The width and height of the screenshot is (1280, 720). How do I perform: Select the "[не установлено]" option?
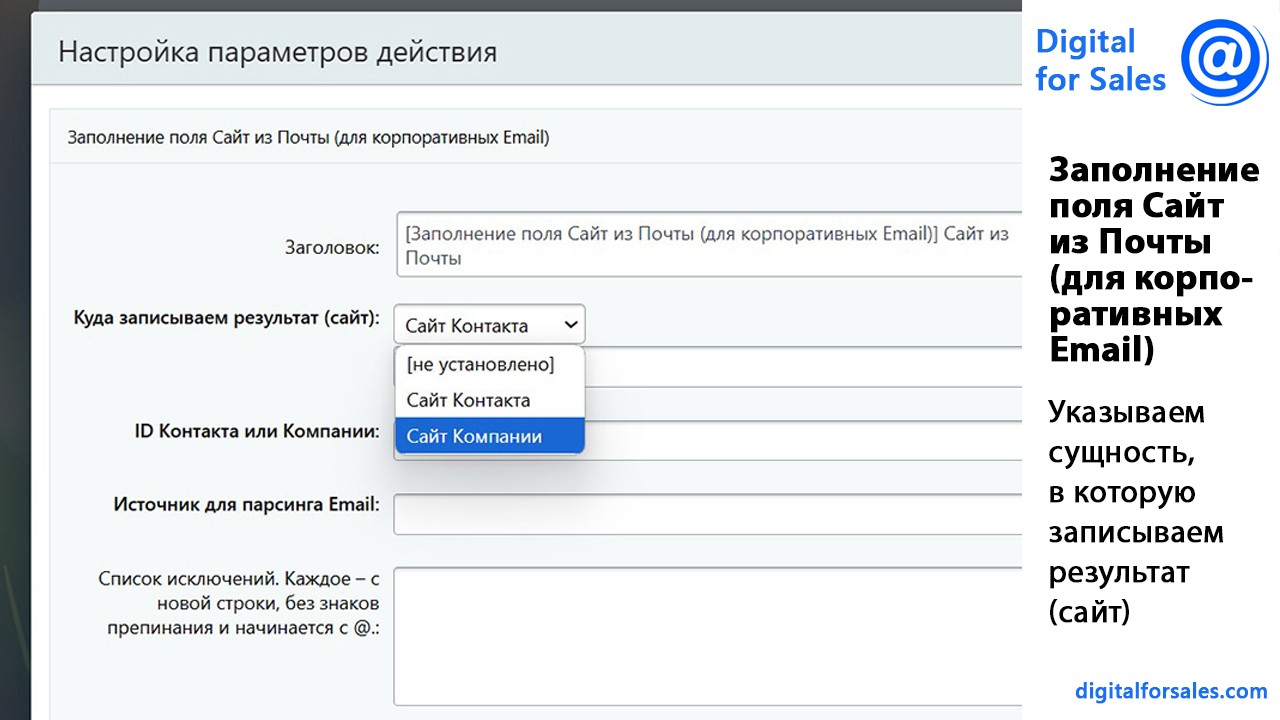coord(480,365)
